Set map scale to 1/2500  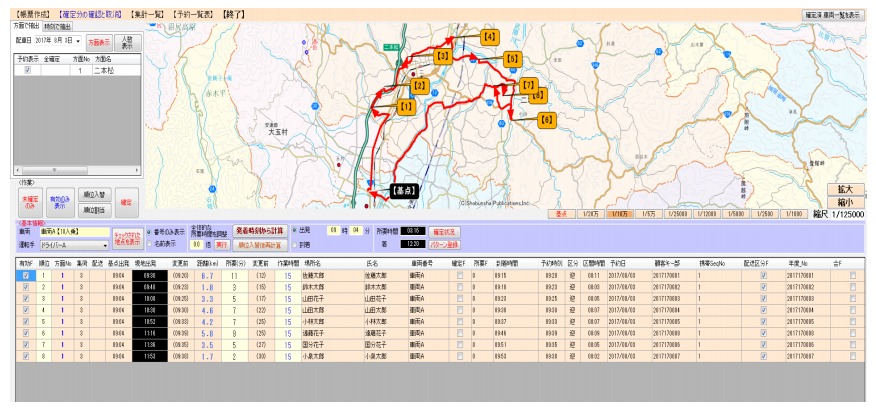pyautogui.click(x=764, y=214)
